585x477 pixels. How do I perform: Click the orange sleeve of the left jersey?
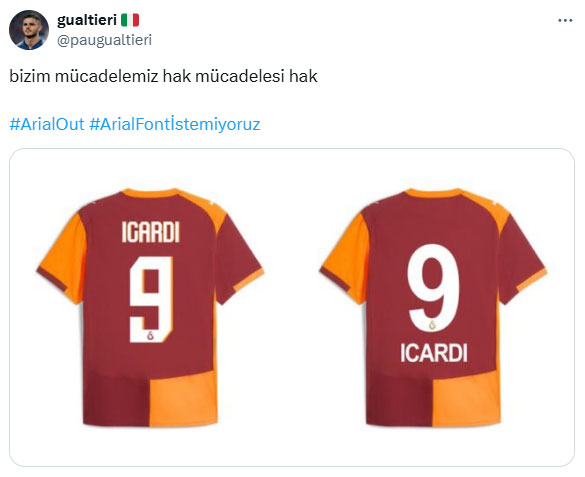(63, 258)
